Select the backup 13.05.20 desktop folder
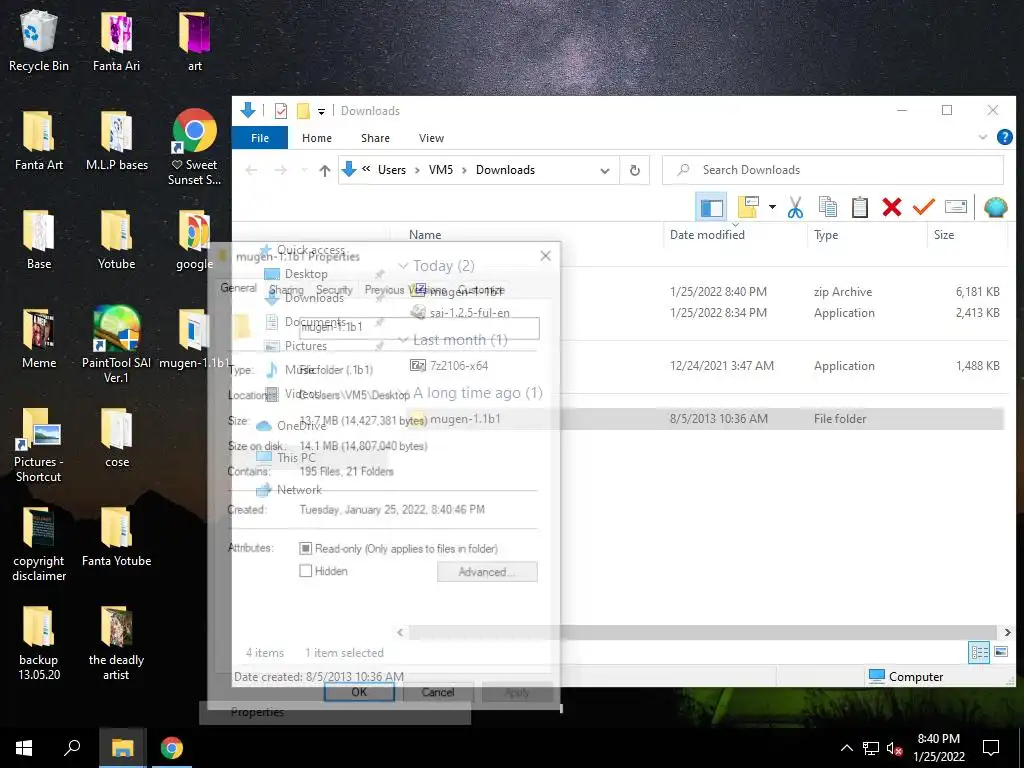The height and width of the screenshot is (768, 1024). pos(39,643)
